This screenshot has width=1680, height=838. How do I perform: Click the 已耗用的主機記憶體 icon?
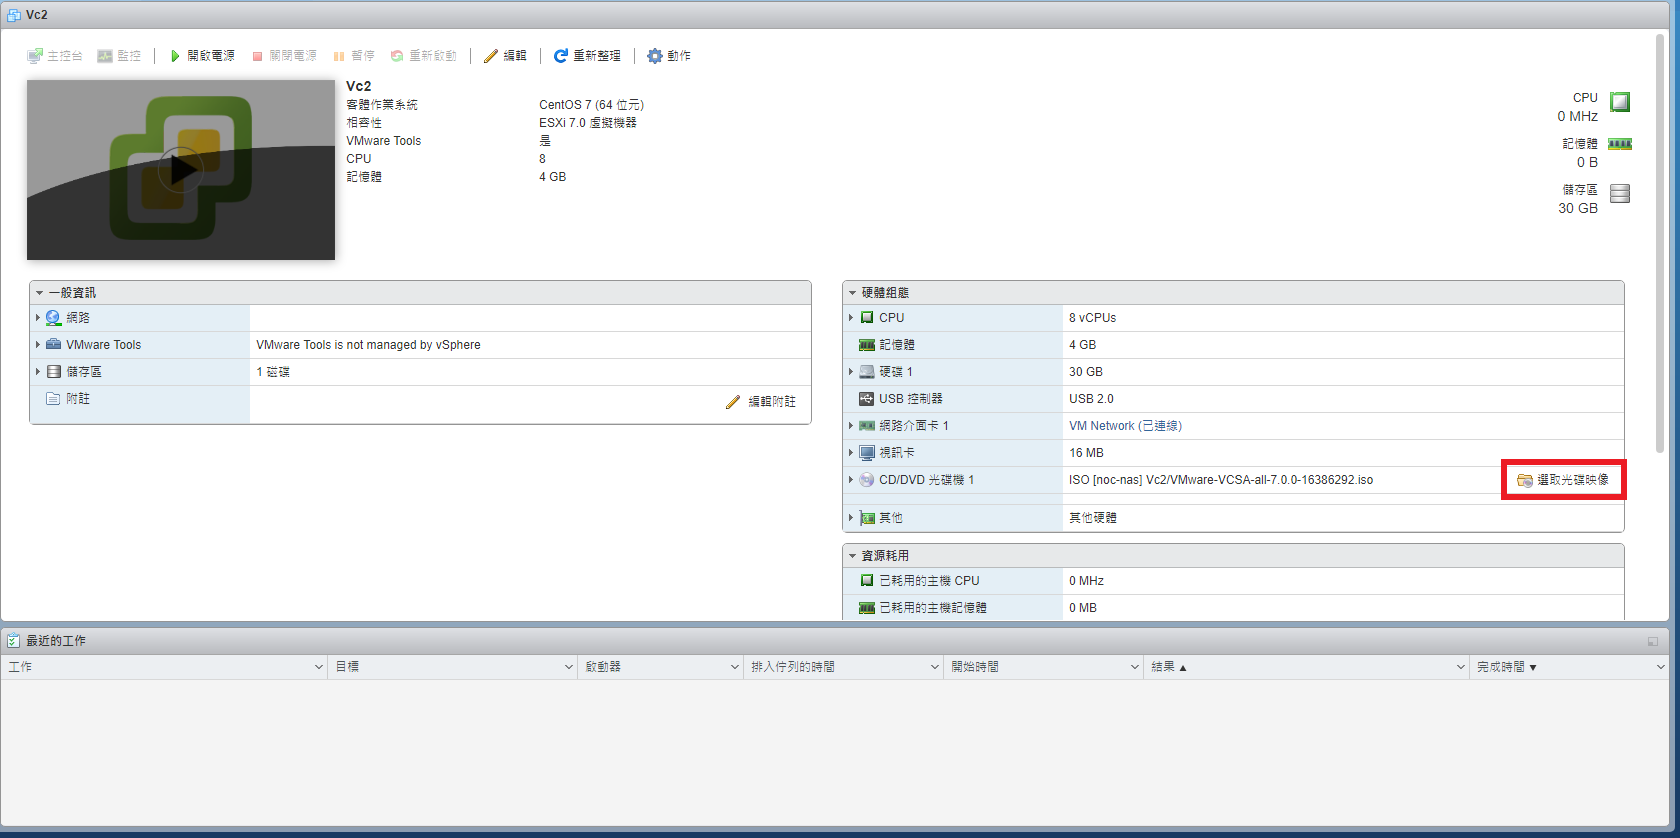[867, 608]
